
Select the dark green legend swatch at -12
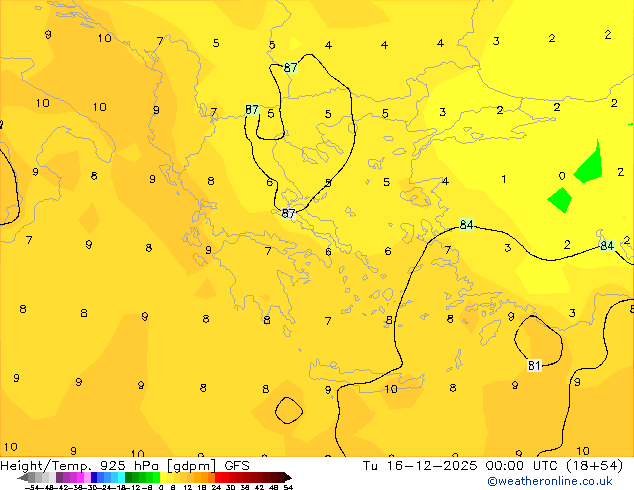129,477
